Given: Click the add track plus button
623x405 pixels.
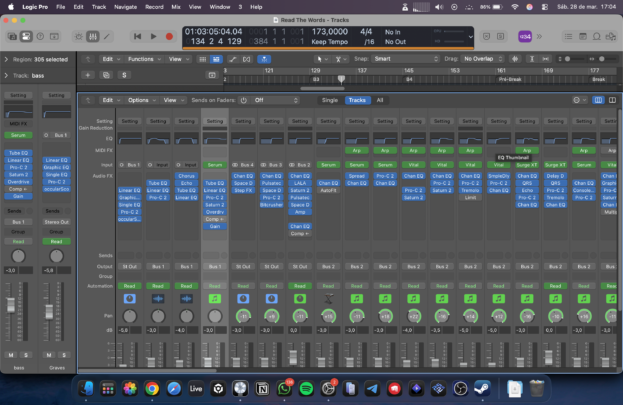Looking at the screenshot, I should 89,74.
